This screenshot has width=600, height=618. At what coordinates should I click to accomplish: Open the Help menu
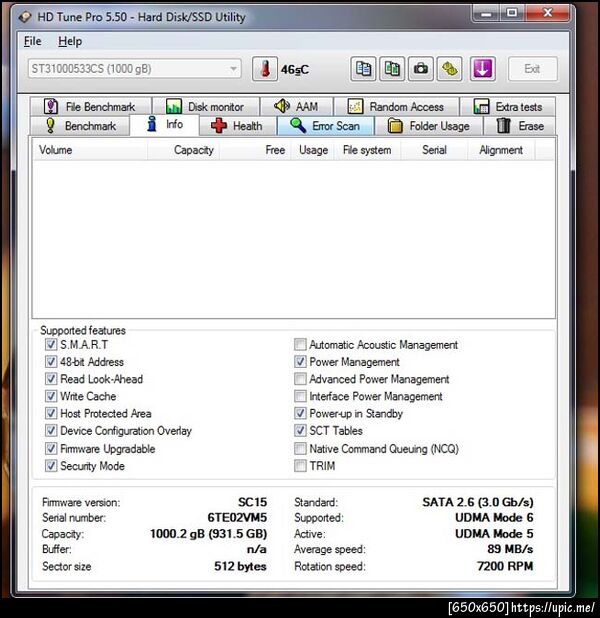(x=70, y=41)
